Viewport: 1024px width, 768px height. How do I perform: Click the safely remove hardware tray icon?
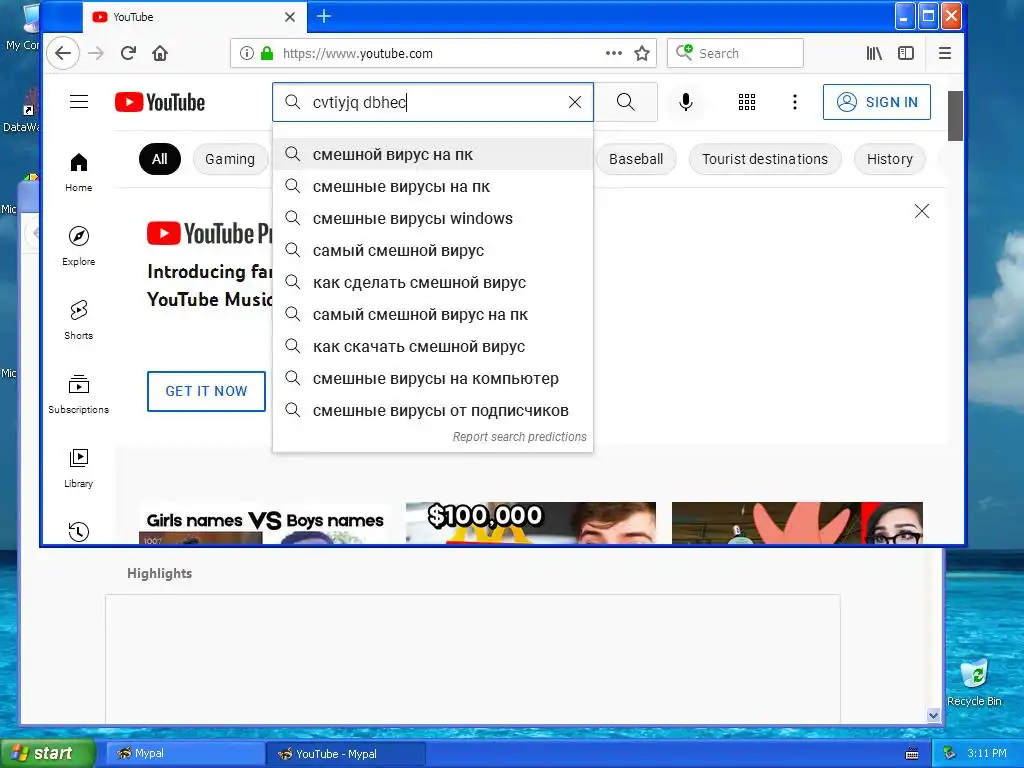click(950, 754)
